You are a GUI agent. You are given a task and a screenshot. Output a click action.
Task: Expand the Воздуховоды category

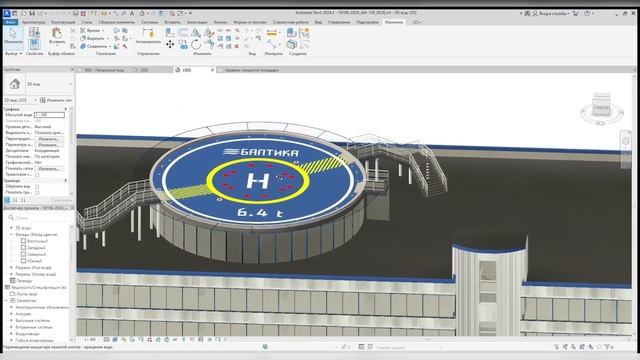[x=11, y=333]
